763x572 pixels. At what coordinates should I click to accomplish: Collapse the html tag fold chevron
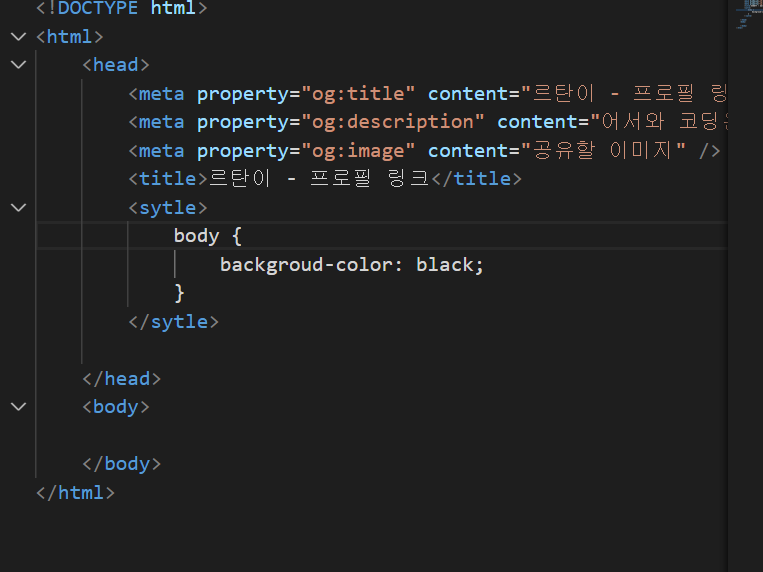[x=18, y=37]
